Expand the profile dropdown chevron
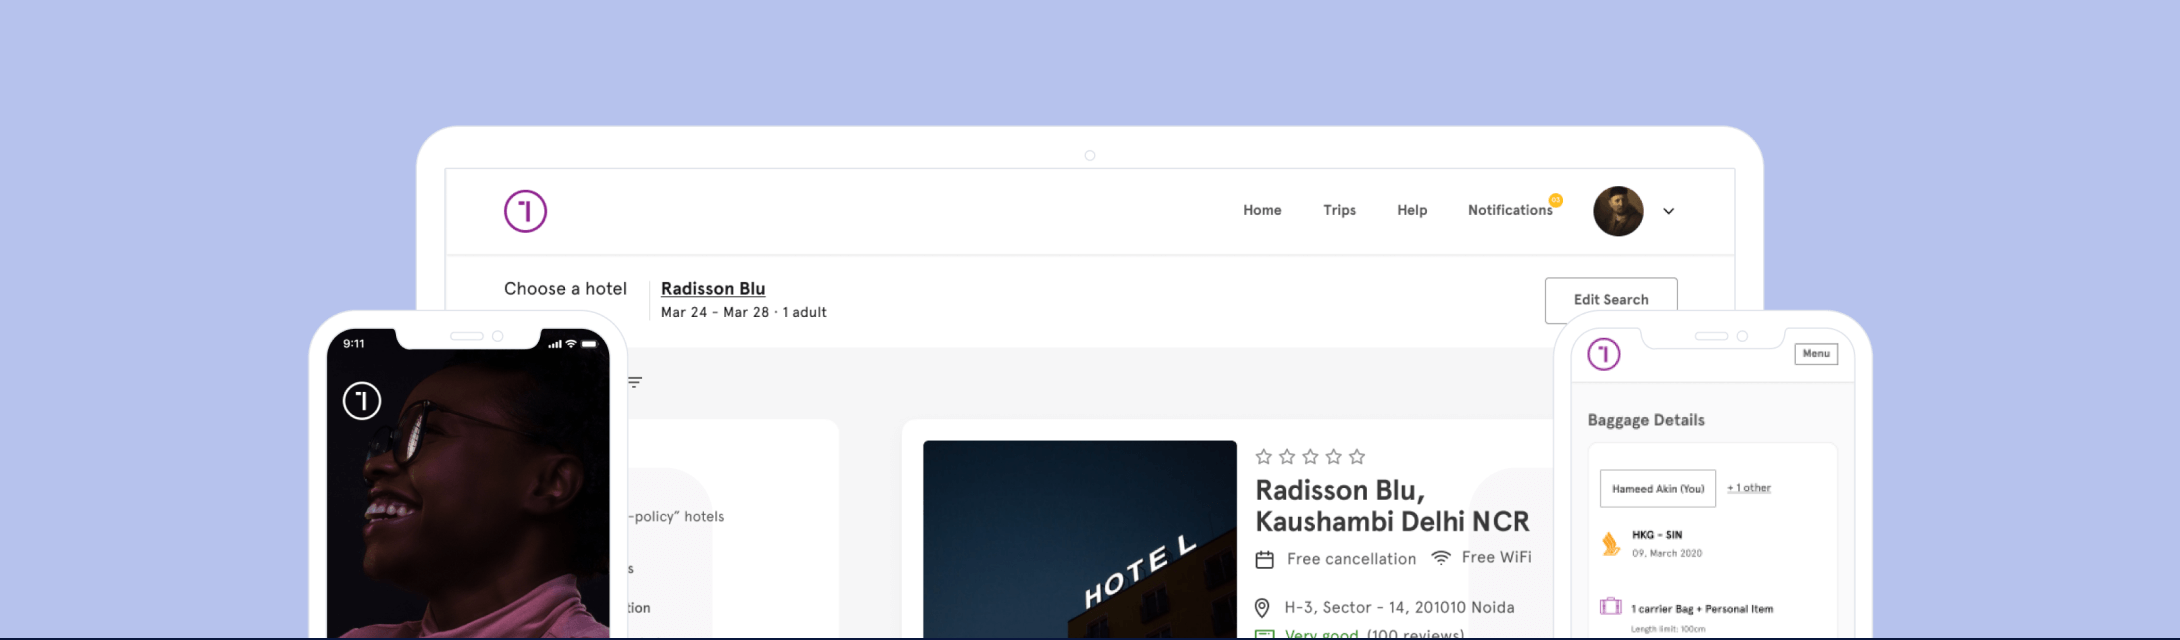 point(1669,211)
